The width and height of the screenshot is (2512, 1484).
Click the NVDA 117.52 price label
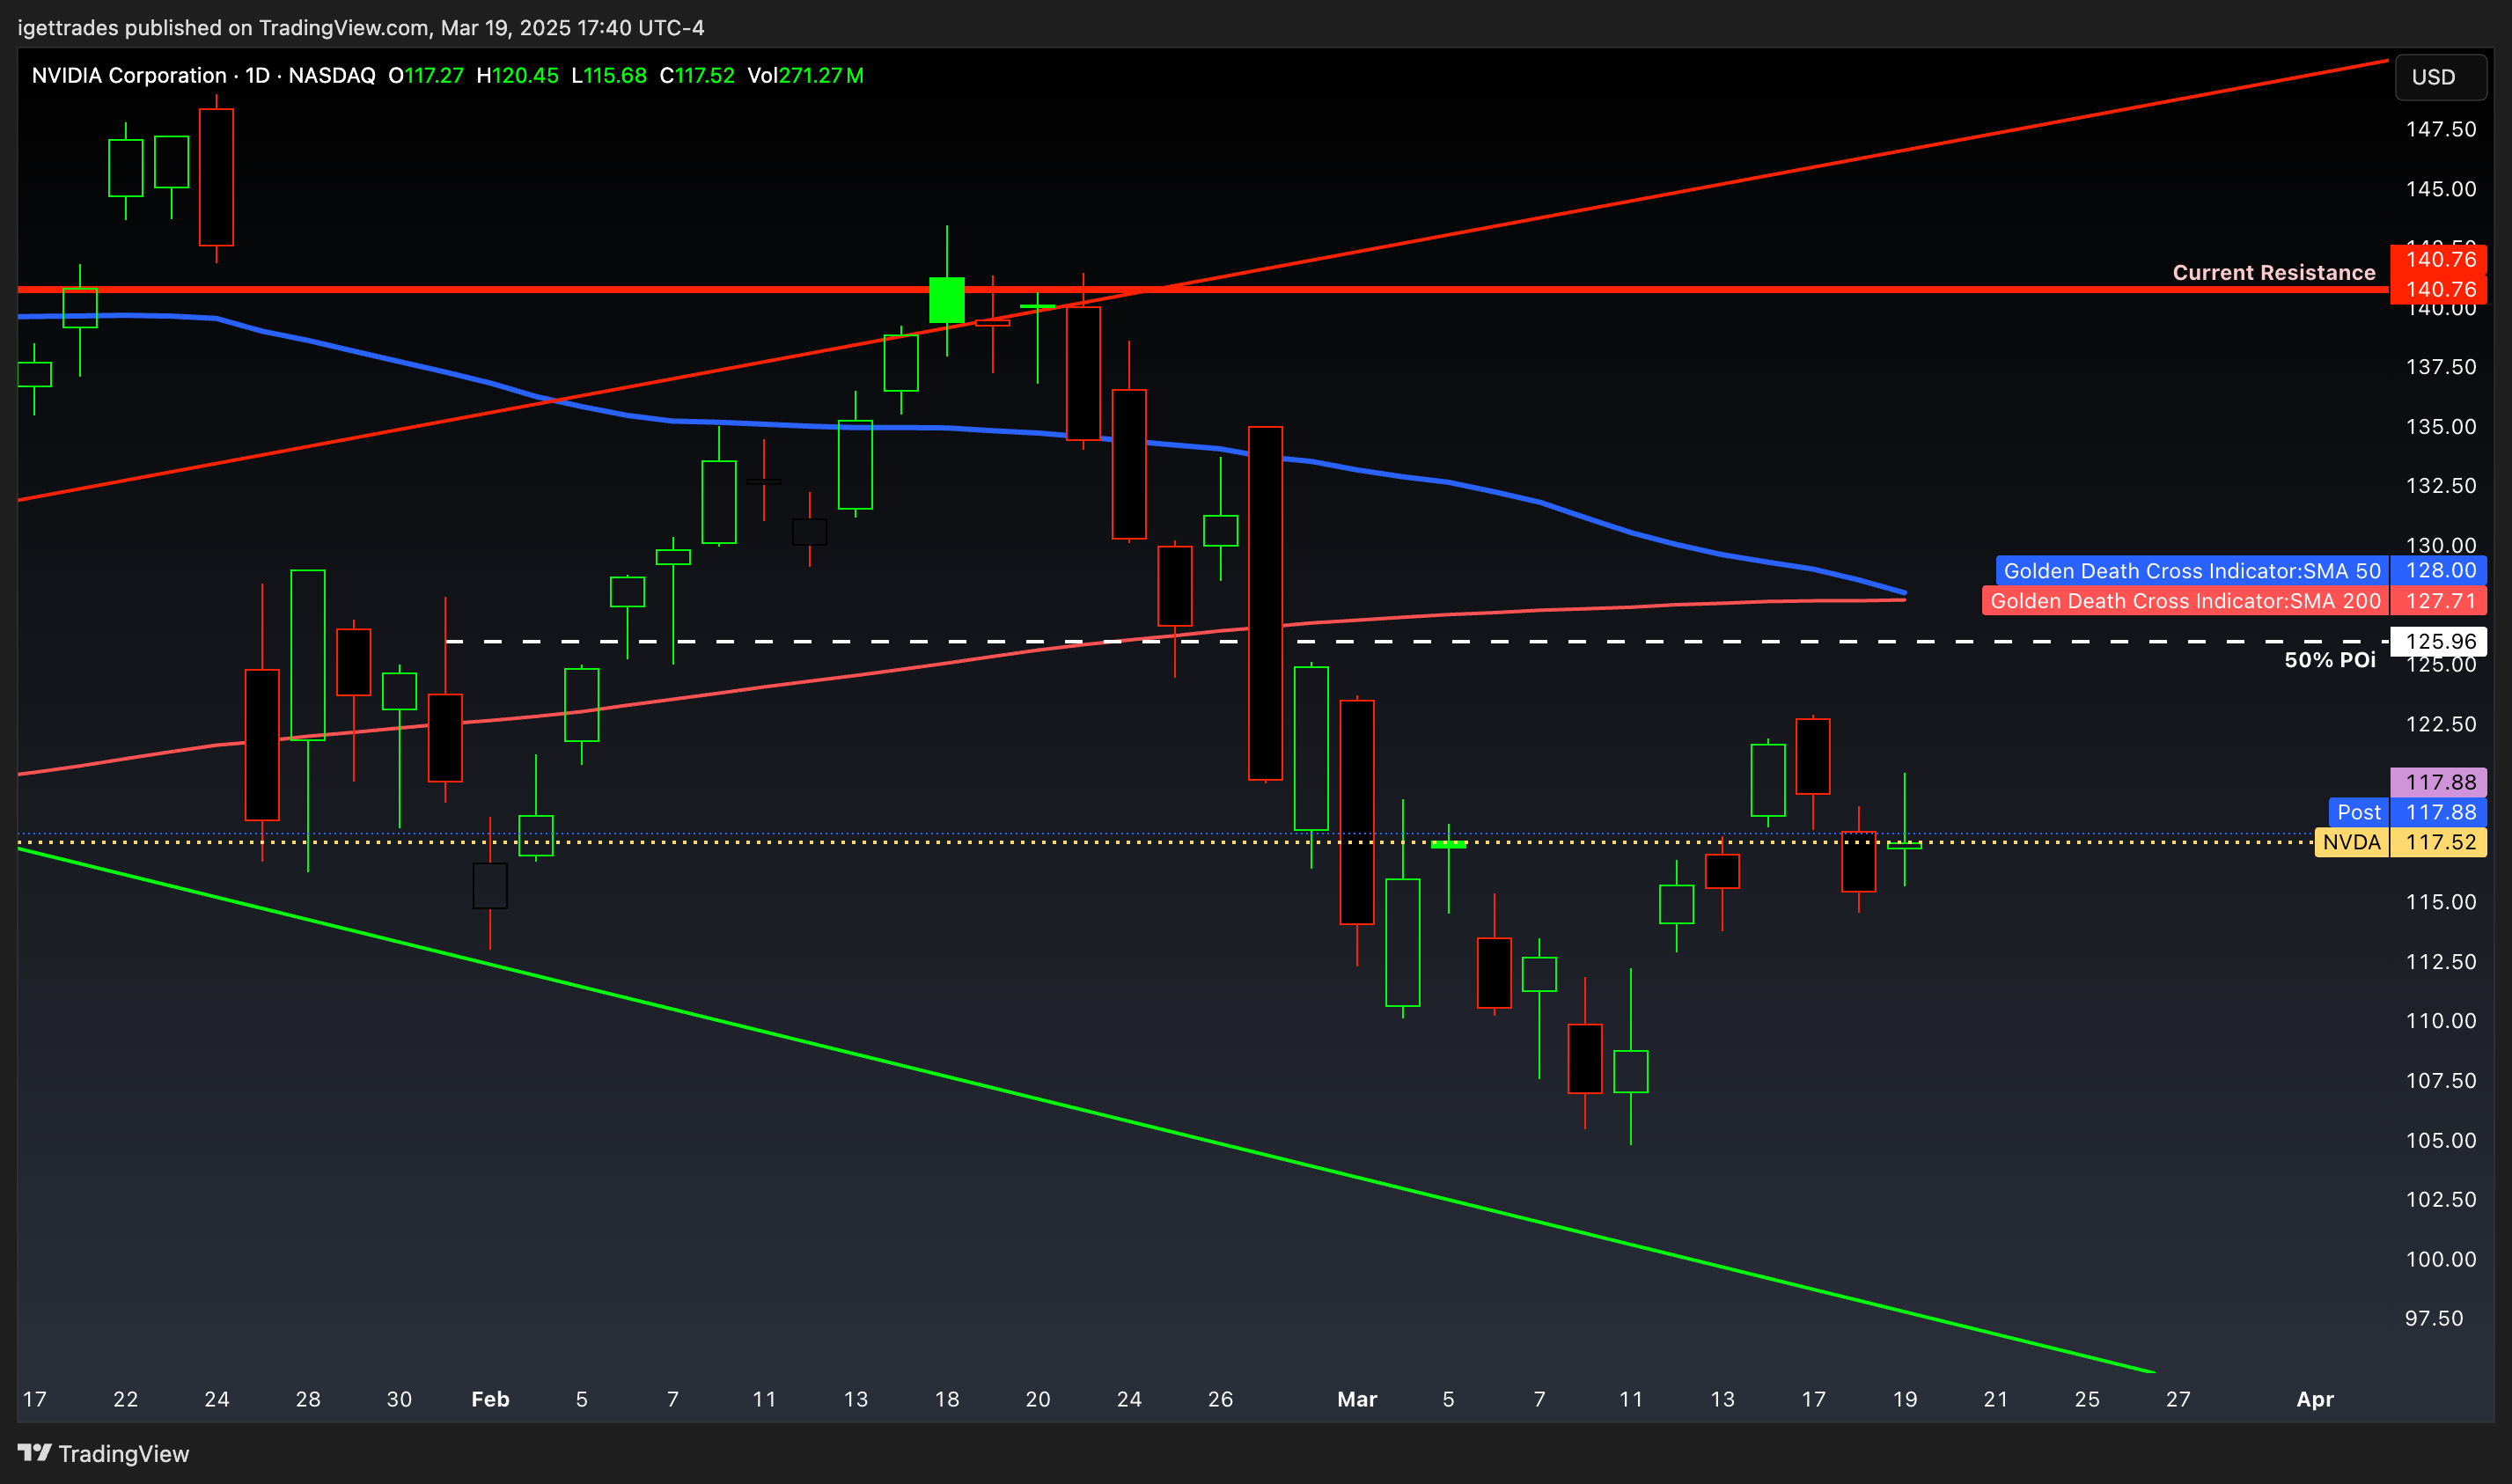tap(2401, 842)
